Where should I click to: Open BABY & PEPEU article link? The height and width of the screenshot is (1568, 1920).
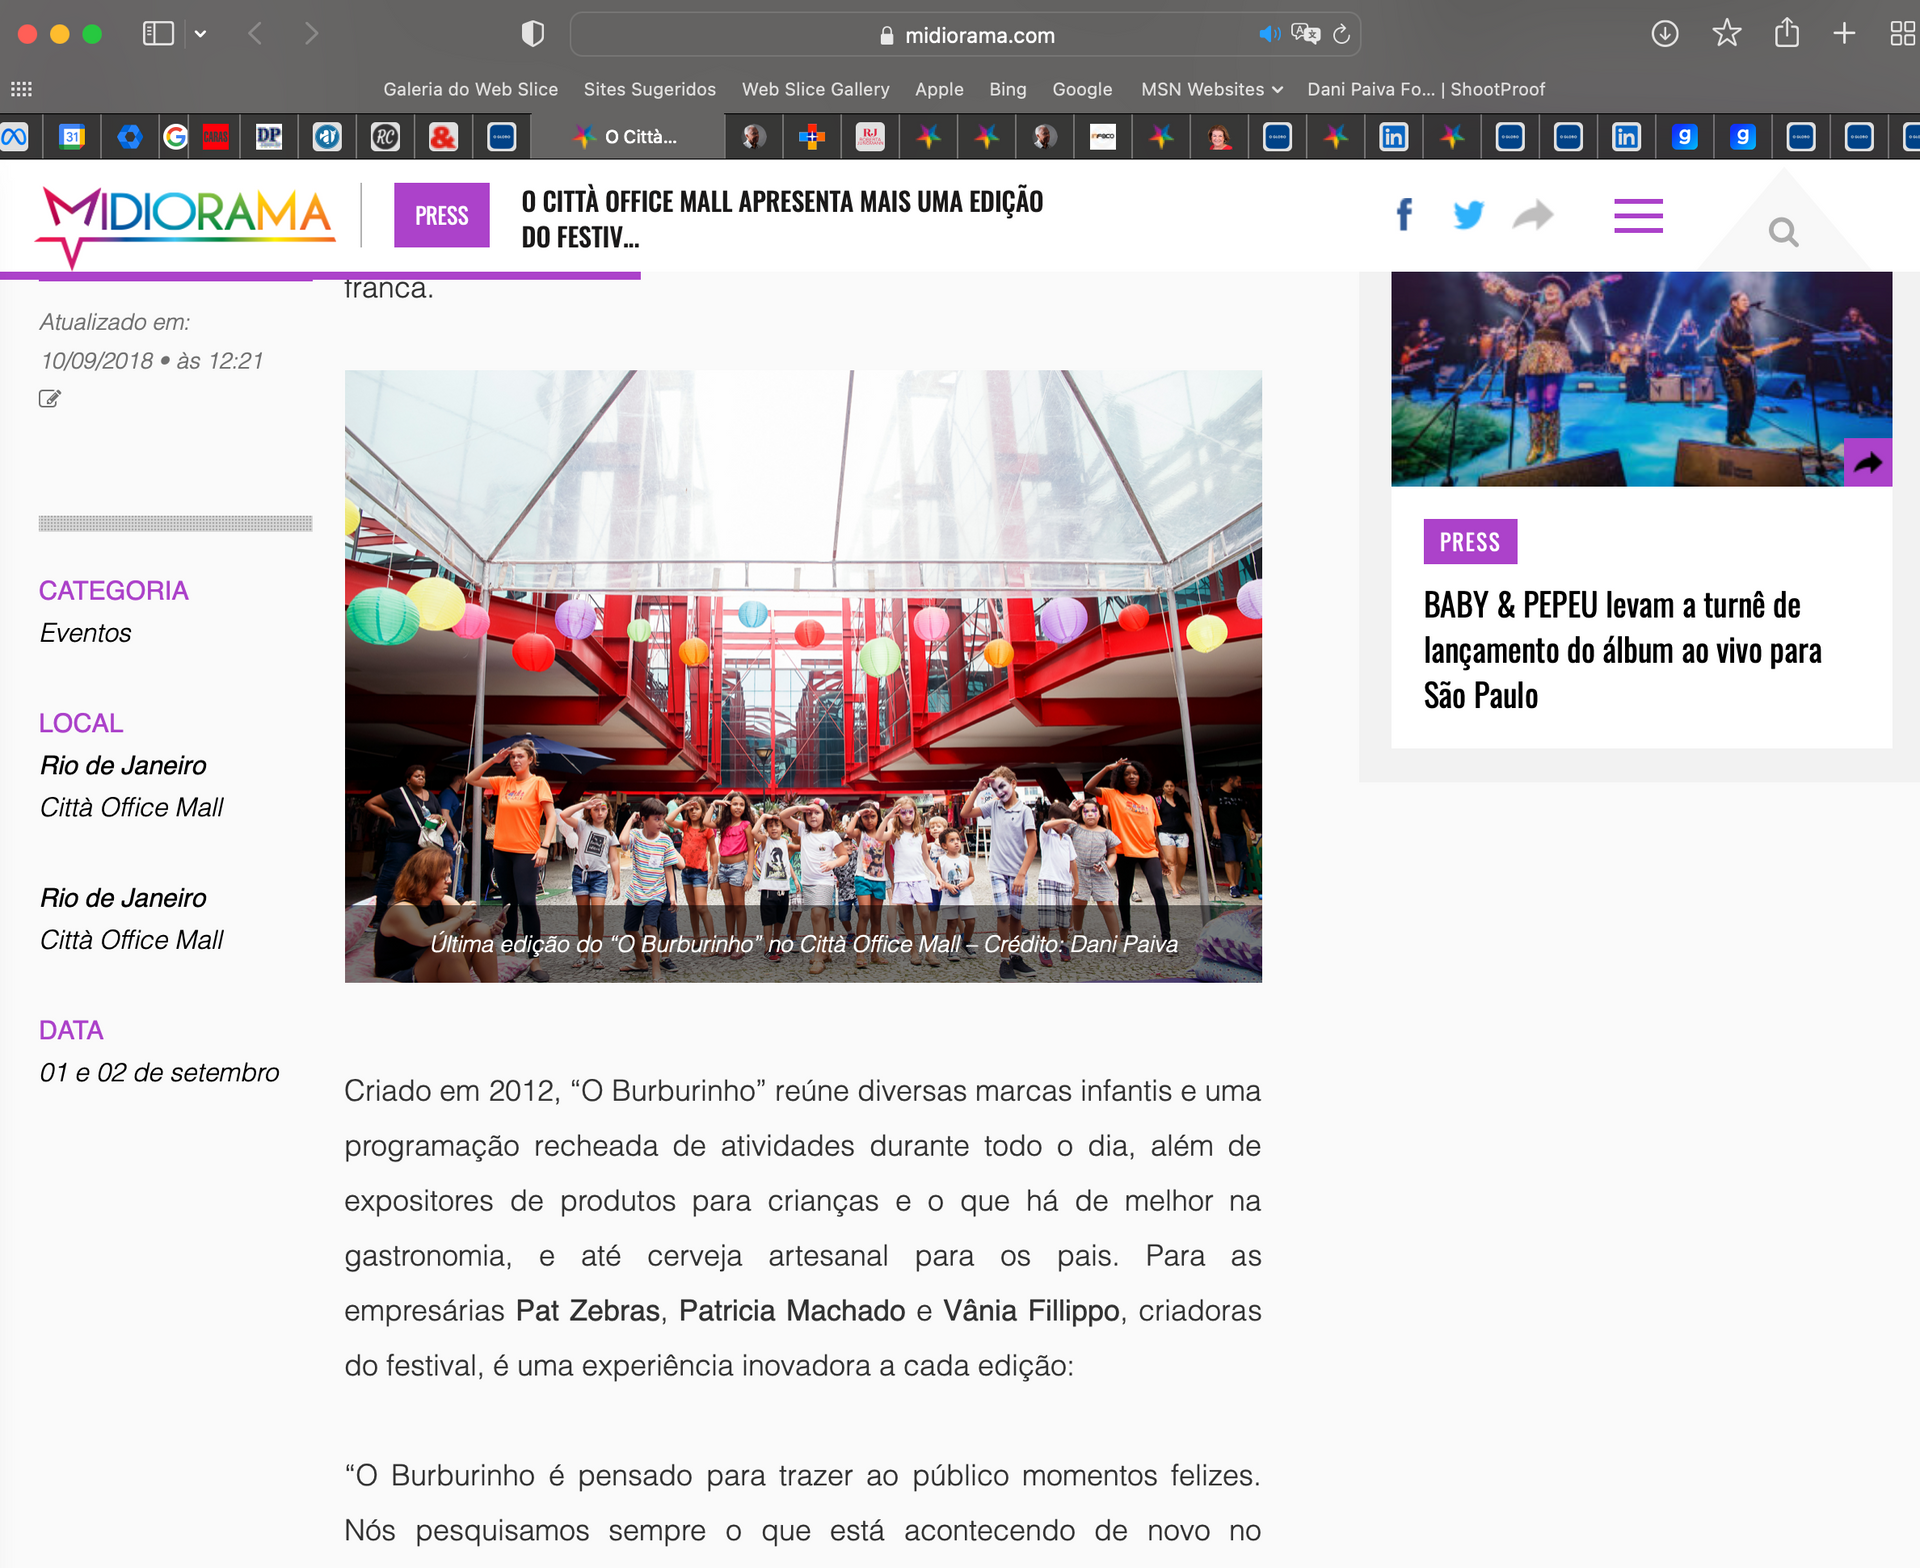click(x=1622, y=650)
